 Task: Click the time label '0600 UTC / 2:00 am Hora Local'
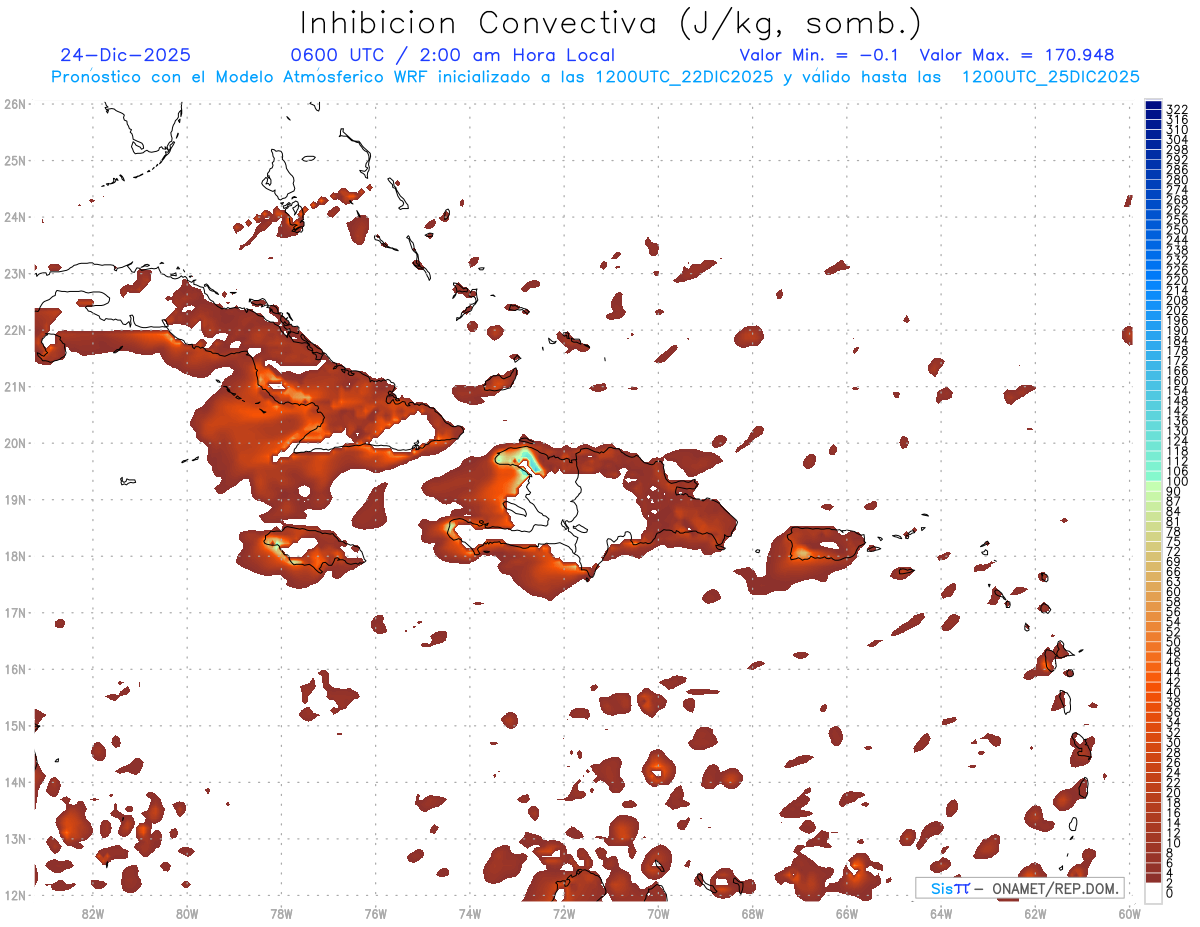click(452, 55)
